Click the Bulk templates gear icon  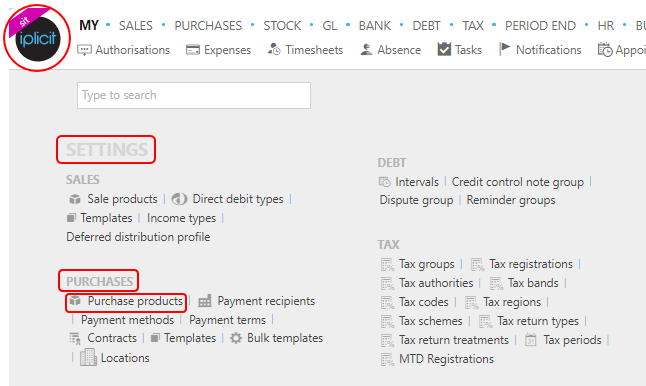click(x=236, y=338)
